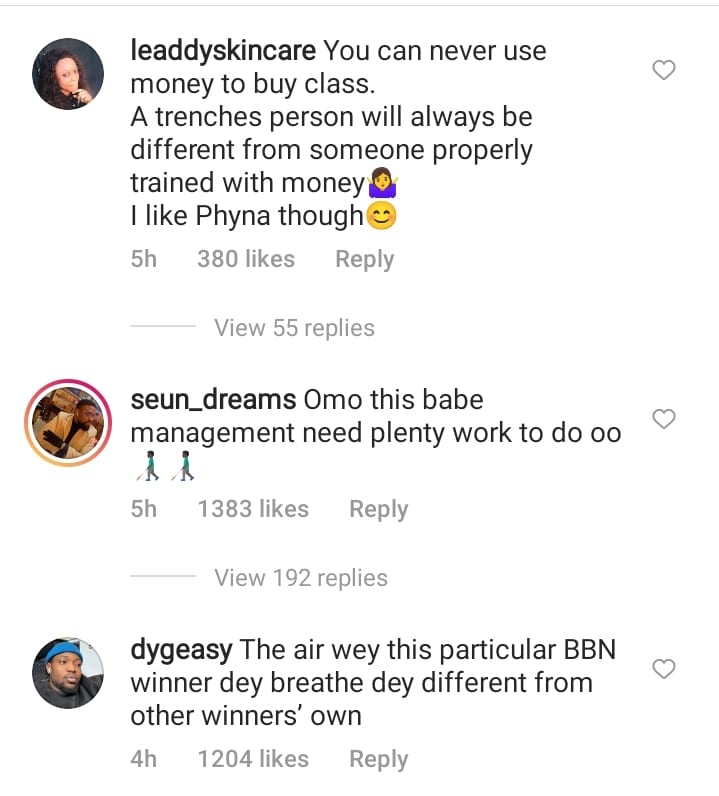
Task: View the 1383 likes list
Action: pyautogui.click(x=253, y=509)
